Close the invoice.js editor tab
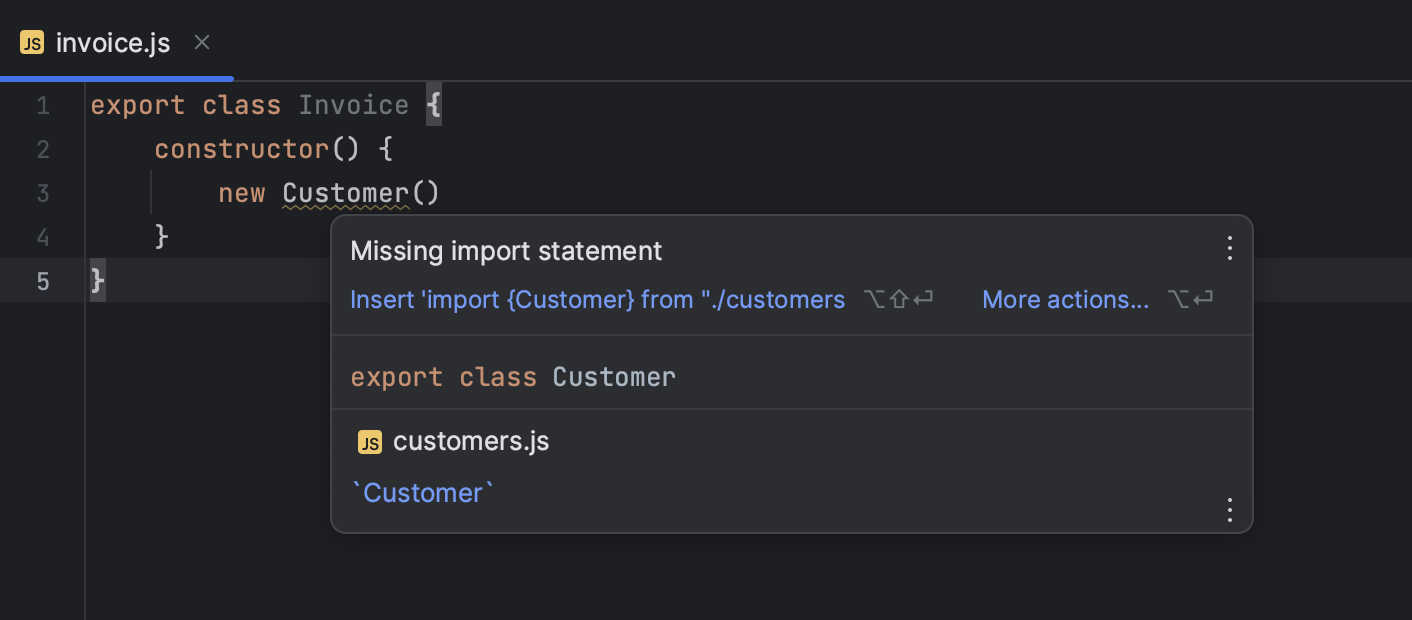The height and width of the screenshot is (620, 1412). pos(201,42)
